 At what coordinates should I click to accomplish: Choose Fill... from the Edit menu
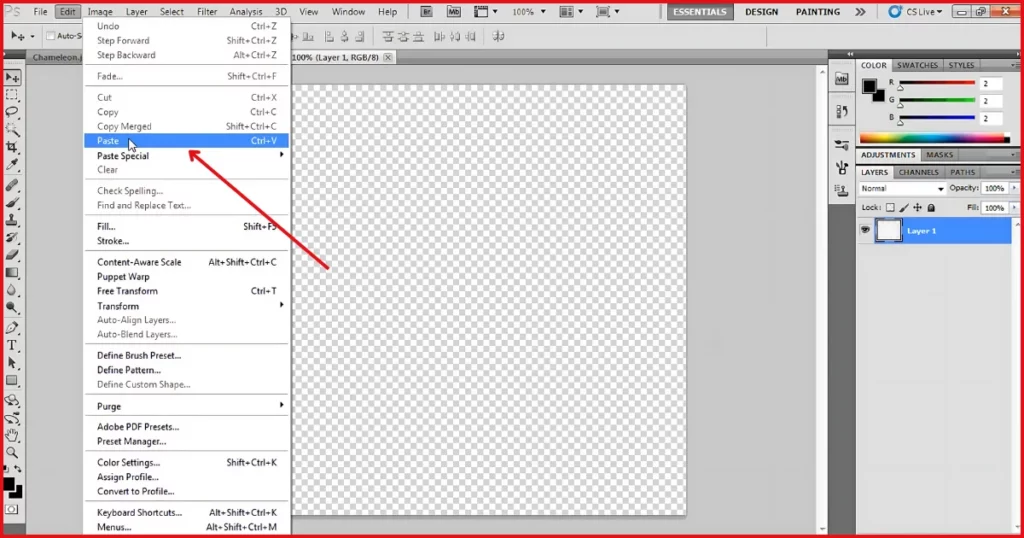tap(186, 227)
